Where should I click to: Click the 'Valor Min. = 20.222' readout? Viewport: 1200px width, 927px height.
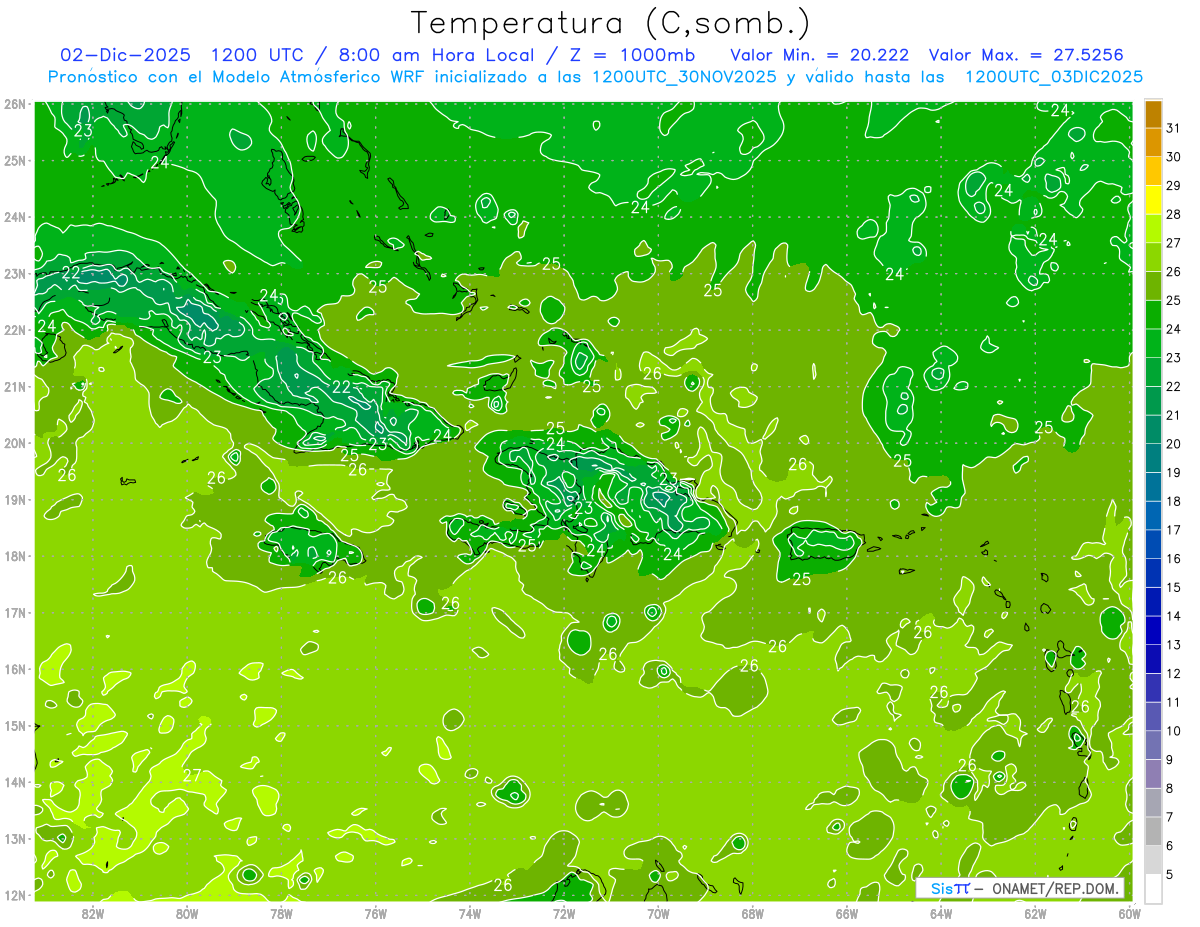pyautogui.click(x=819, y=54)
